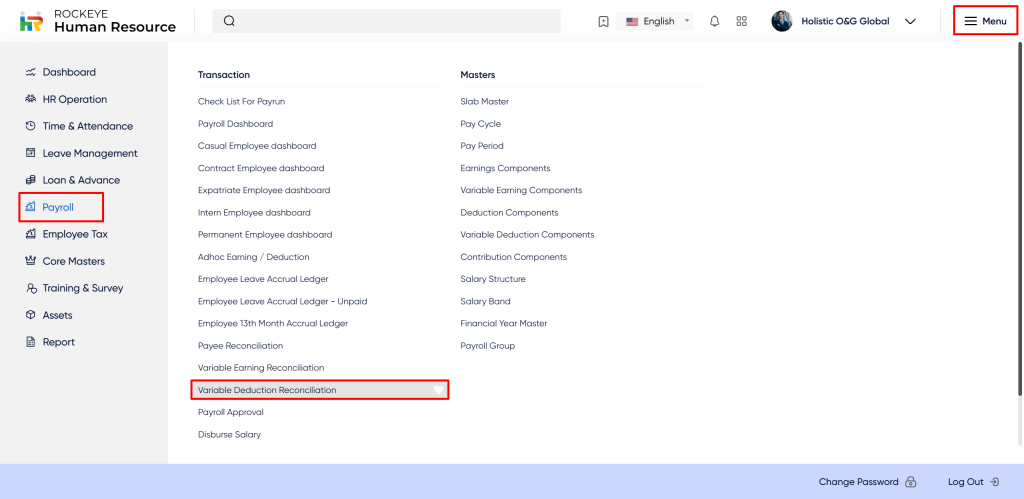This screenshot has height=499, width=1024.
Task: Click the Rockeye HR logo
Action: point(32,21)
